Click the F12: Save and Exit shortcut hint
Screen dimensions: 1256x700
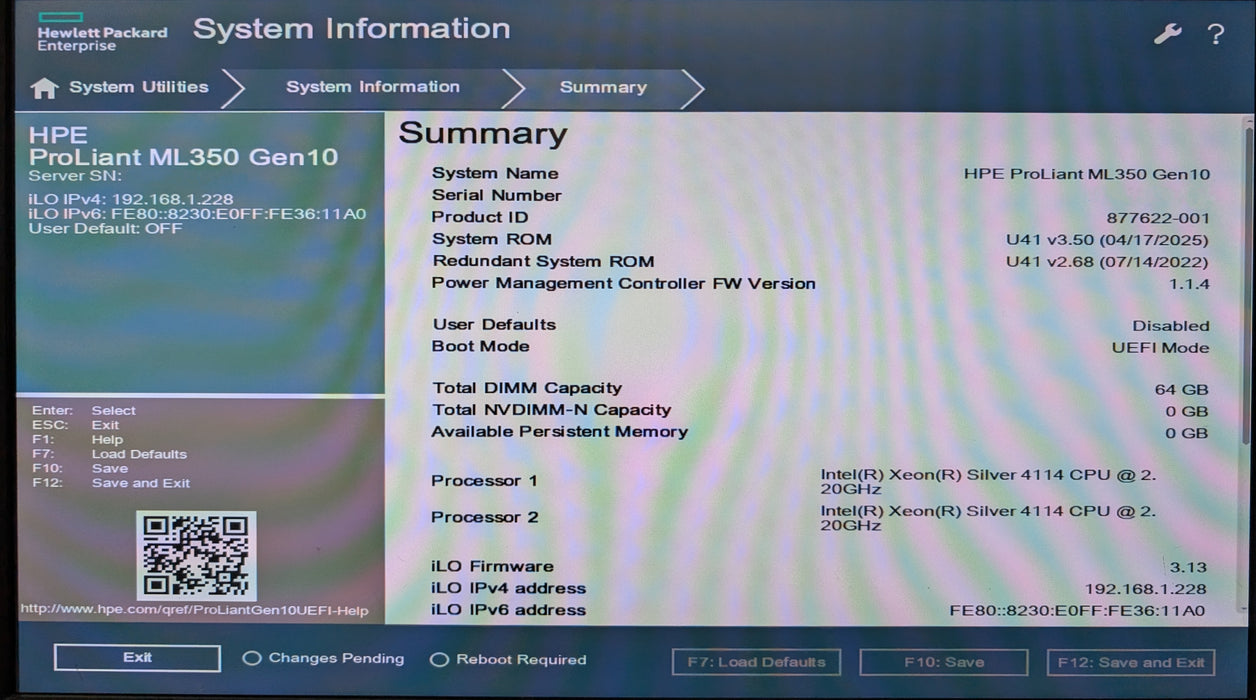110,483
